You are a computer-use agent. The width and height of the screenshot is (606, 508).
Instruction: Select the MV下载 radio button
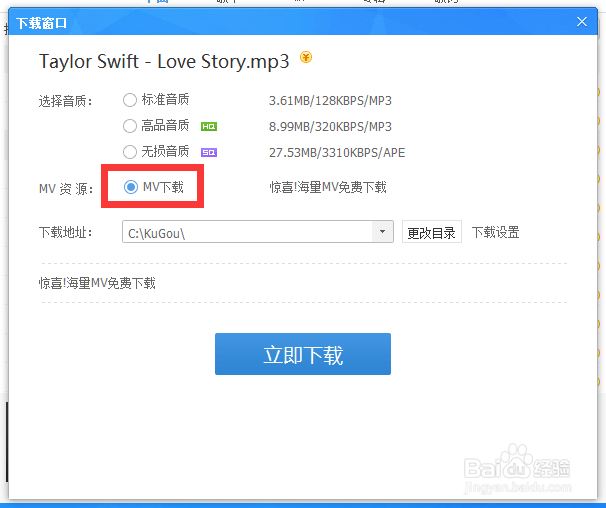(x=131, y=187)
